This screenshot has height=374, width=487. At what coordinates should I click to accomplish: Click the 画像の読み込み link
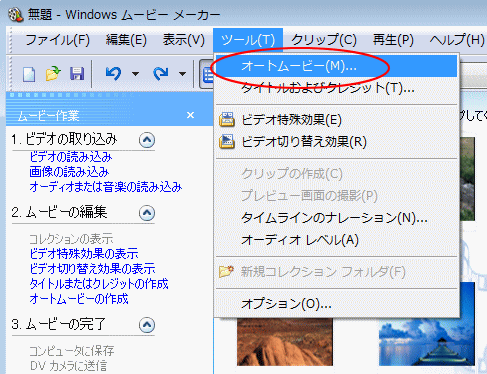[69, 172]
